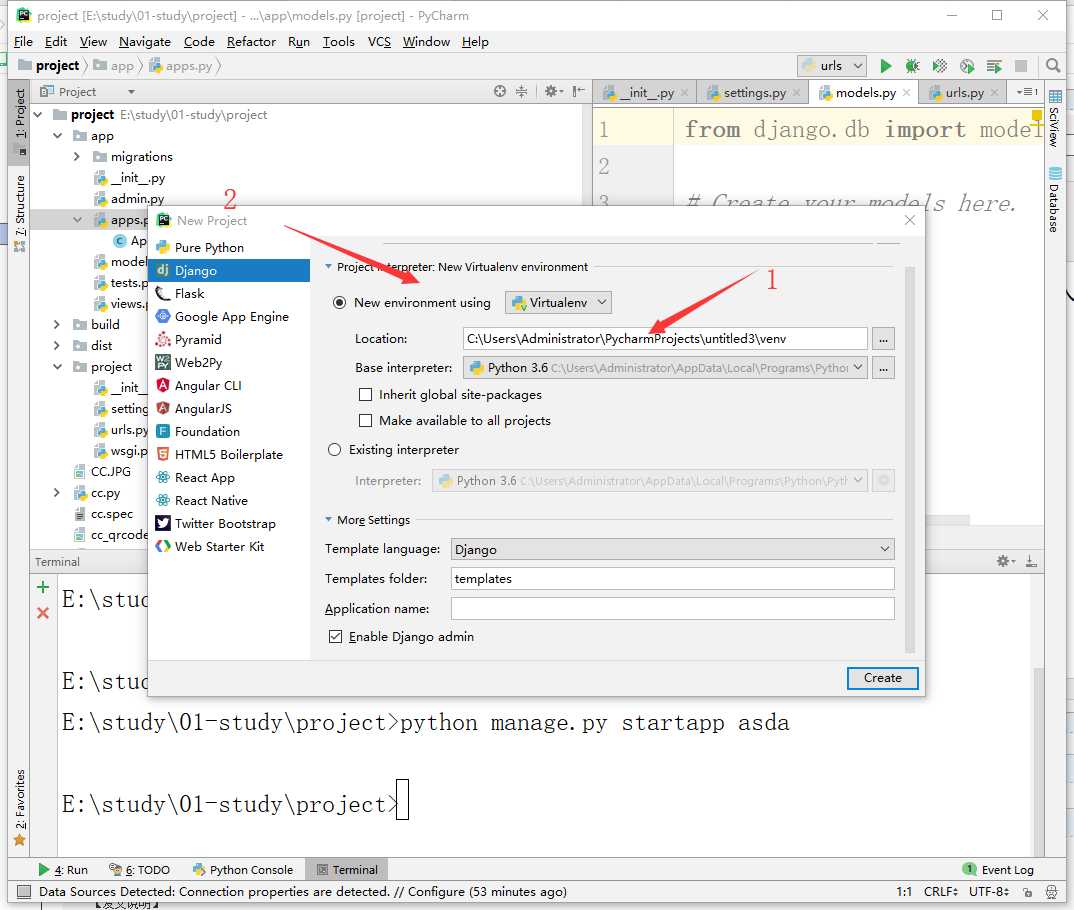Click UTF-8 encoding in status bar

click(988, 892)
